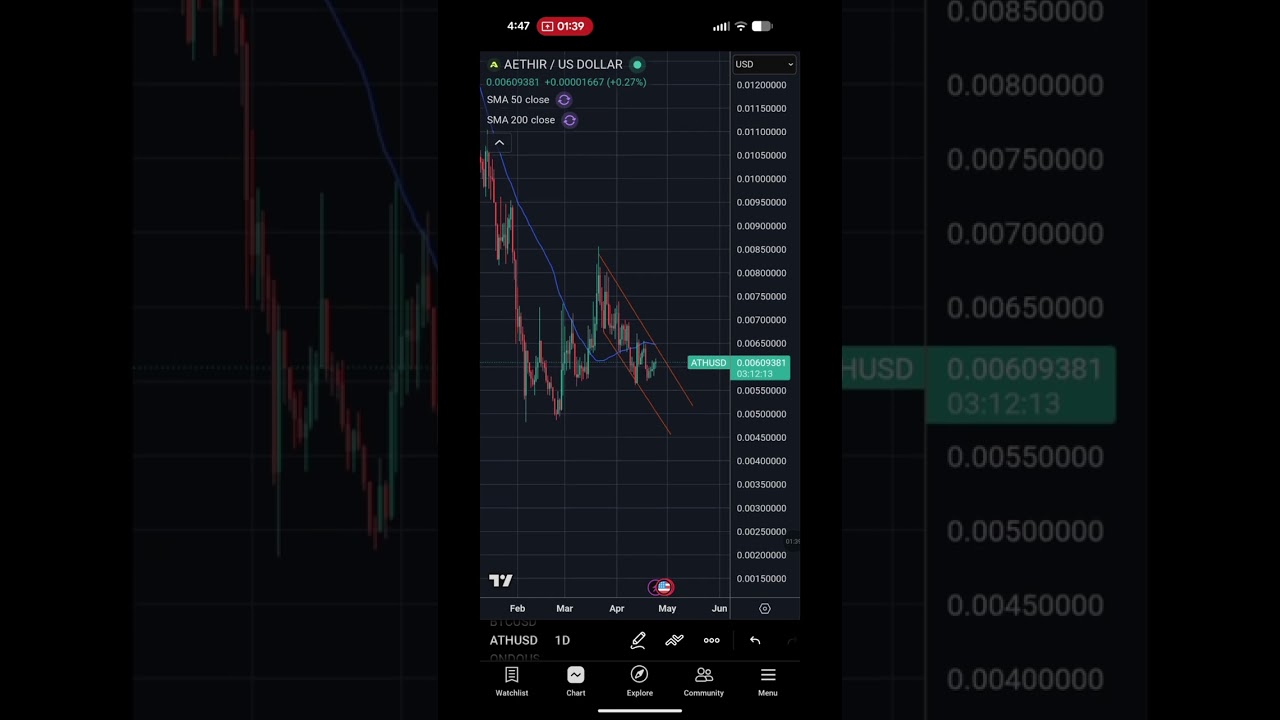
Task: Switch to the Watchlist tab
Action: (512, 681)
